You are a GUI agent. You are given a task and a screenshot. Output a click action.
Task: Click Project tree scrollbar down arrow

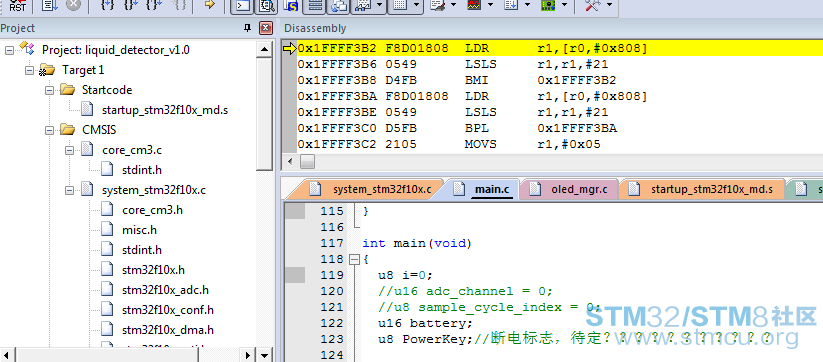(266, 355)
